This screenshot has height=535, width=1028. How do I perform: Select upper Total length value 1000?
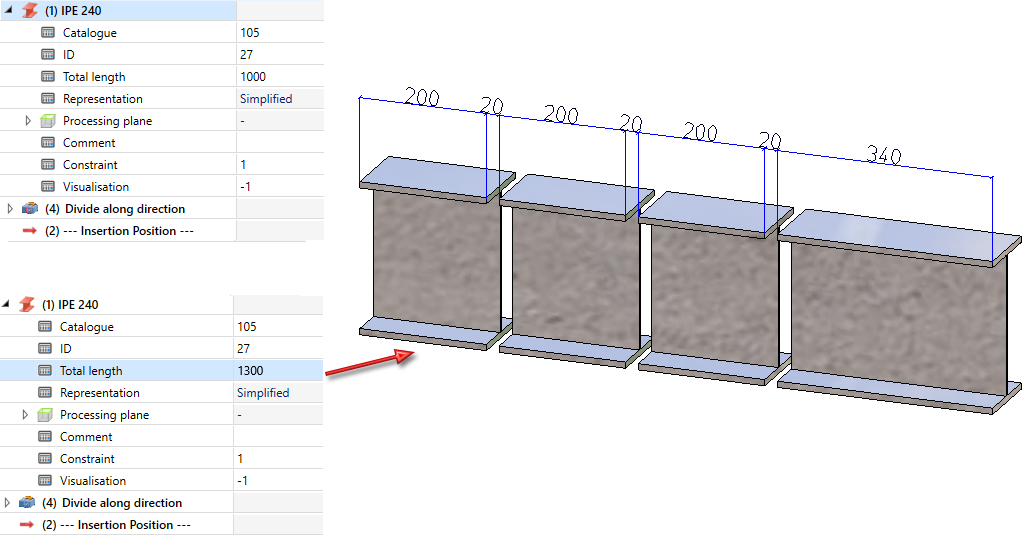[253, 77]
